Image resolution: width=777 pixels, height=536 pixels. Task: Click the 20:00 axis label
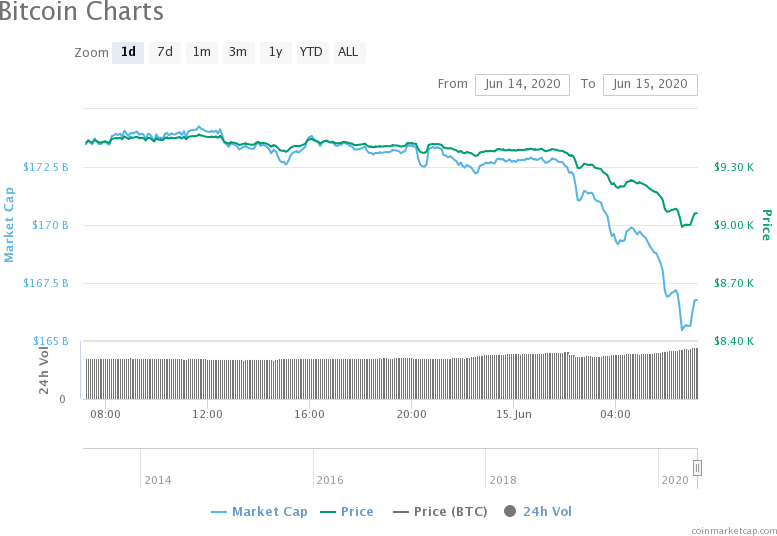point(411,414)
